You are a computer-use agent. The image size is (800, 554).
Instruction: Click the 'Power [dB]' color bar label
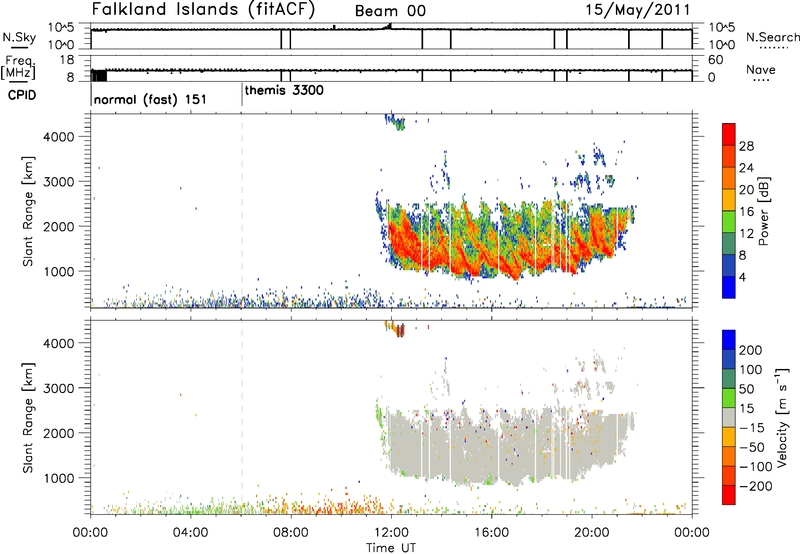pyautogui.click(x=763, y=211)
